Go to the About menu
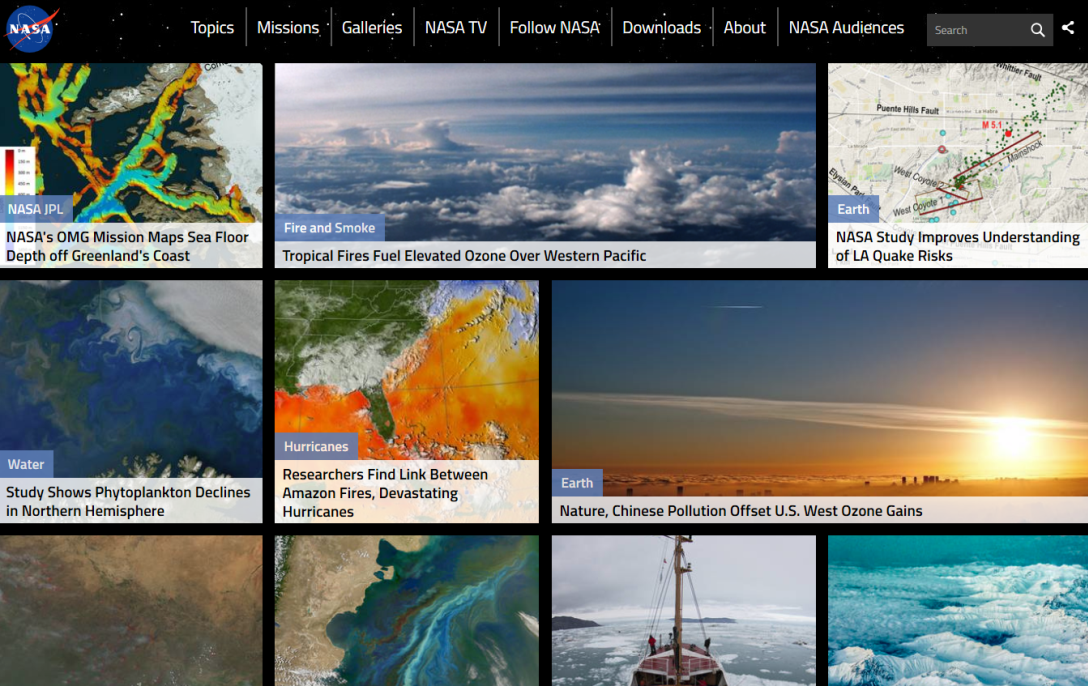Screen dimensions: 1088x686 [x=744, y=28]
